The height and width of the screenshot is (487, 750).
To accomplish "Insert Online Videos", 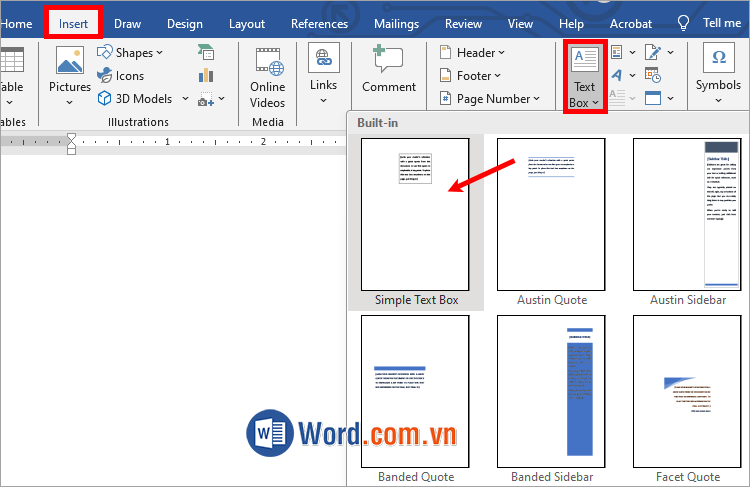I will [x=267, y=78].
